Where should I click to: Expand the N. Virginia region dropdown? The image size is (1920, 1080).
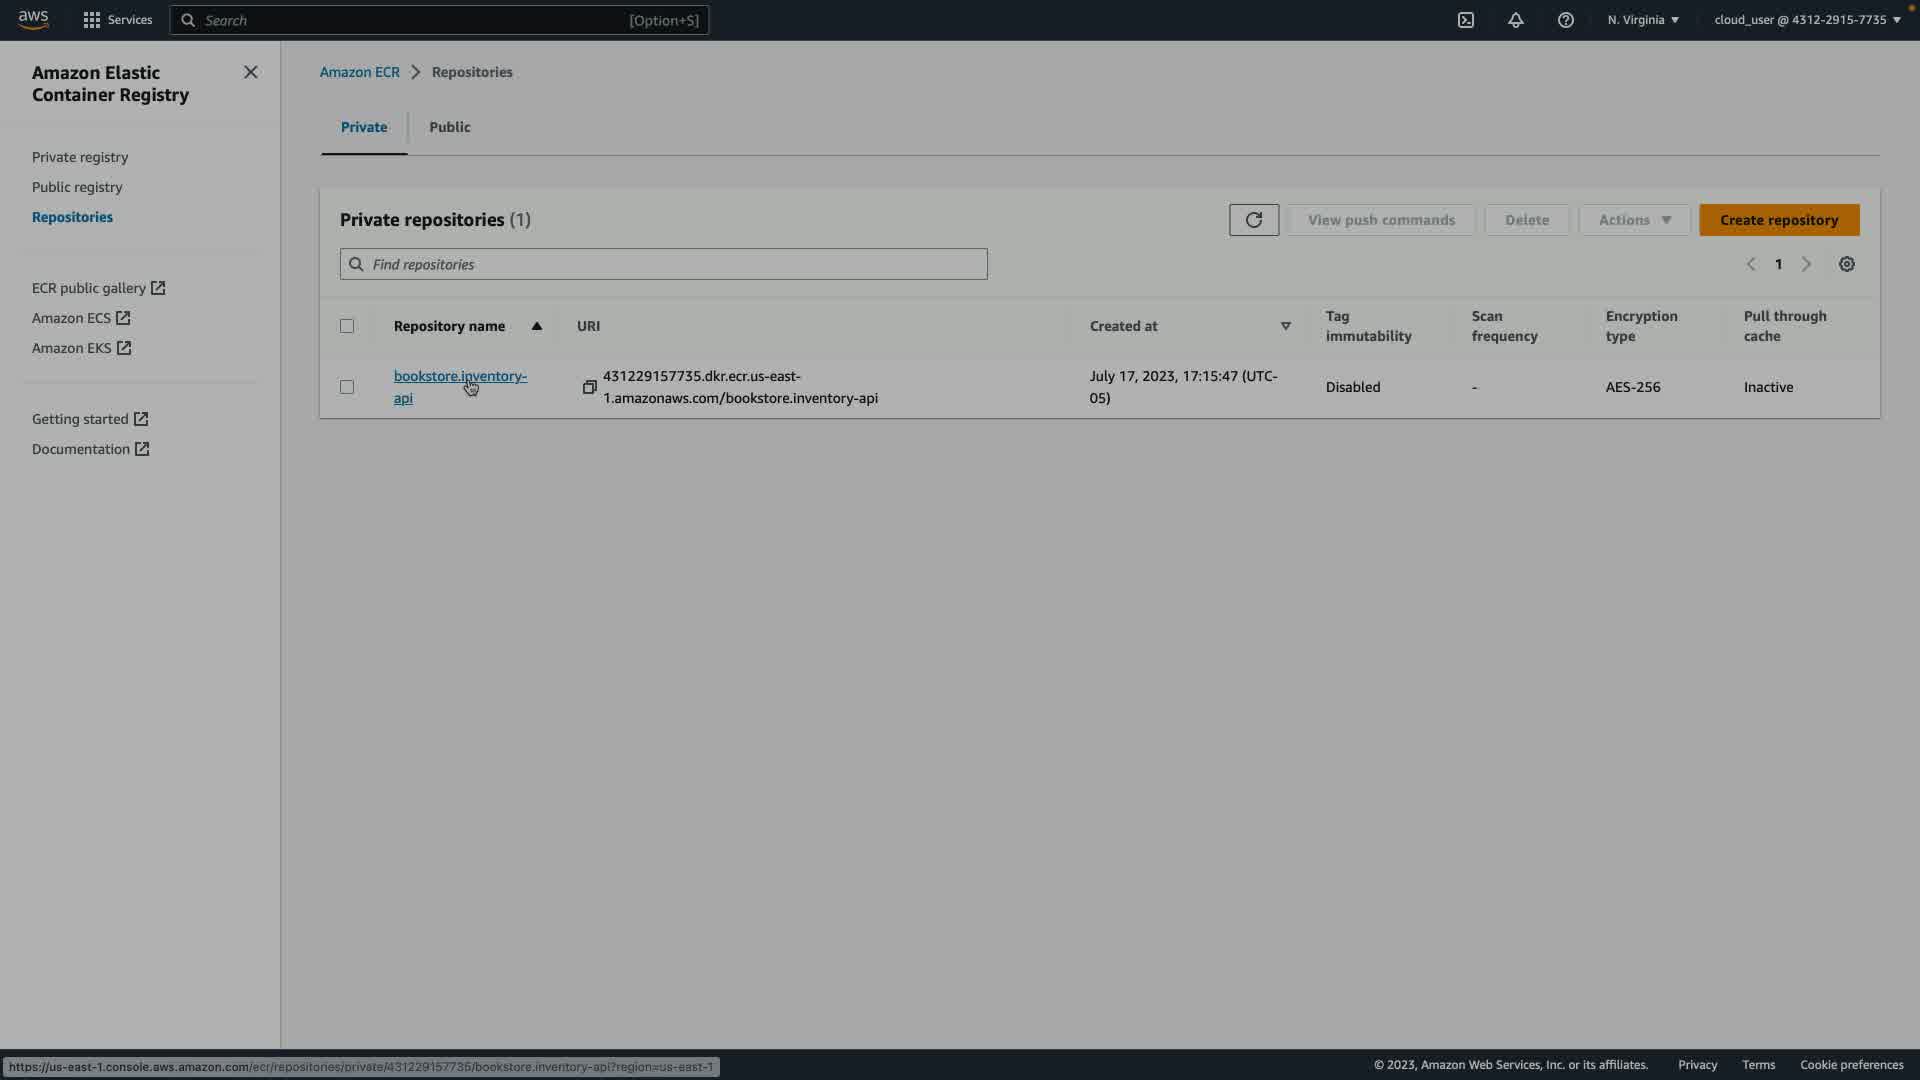1643,20
